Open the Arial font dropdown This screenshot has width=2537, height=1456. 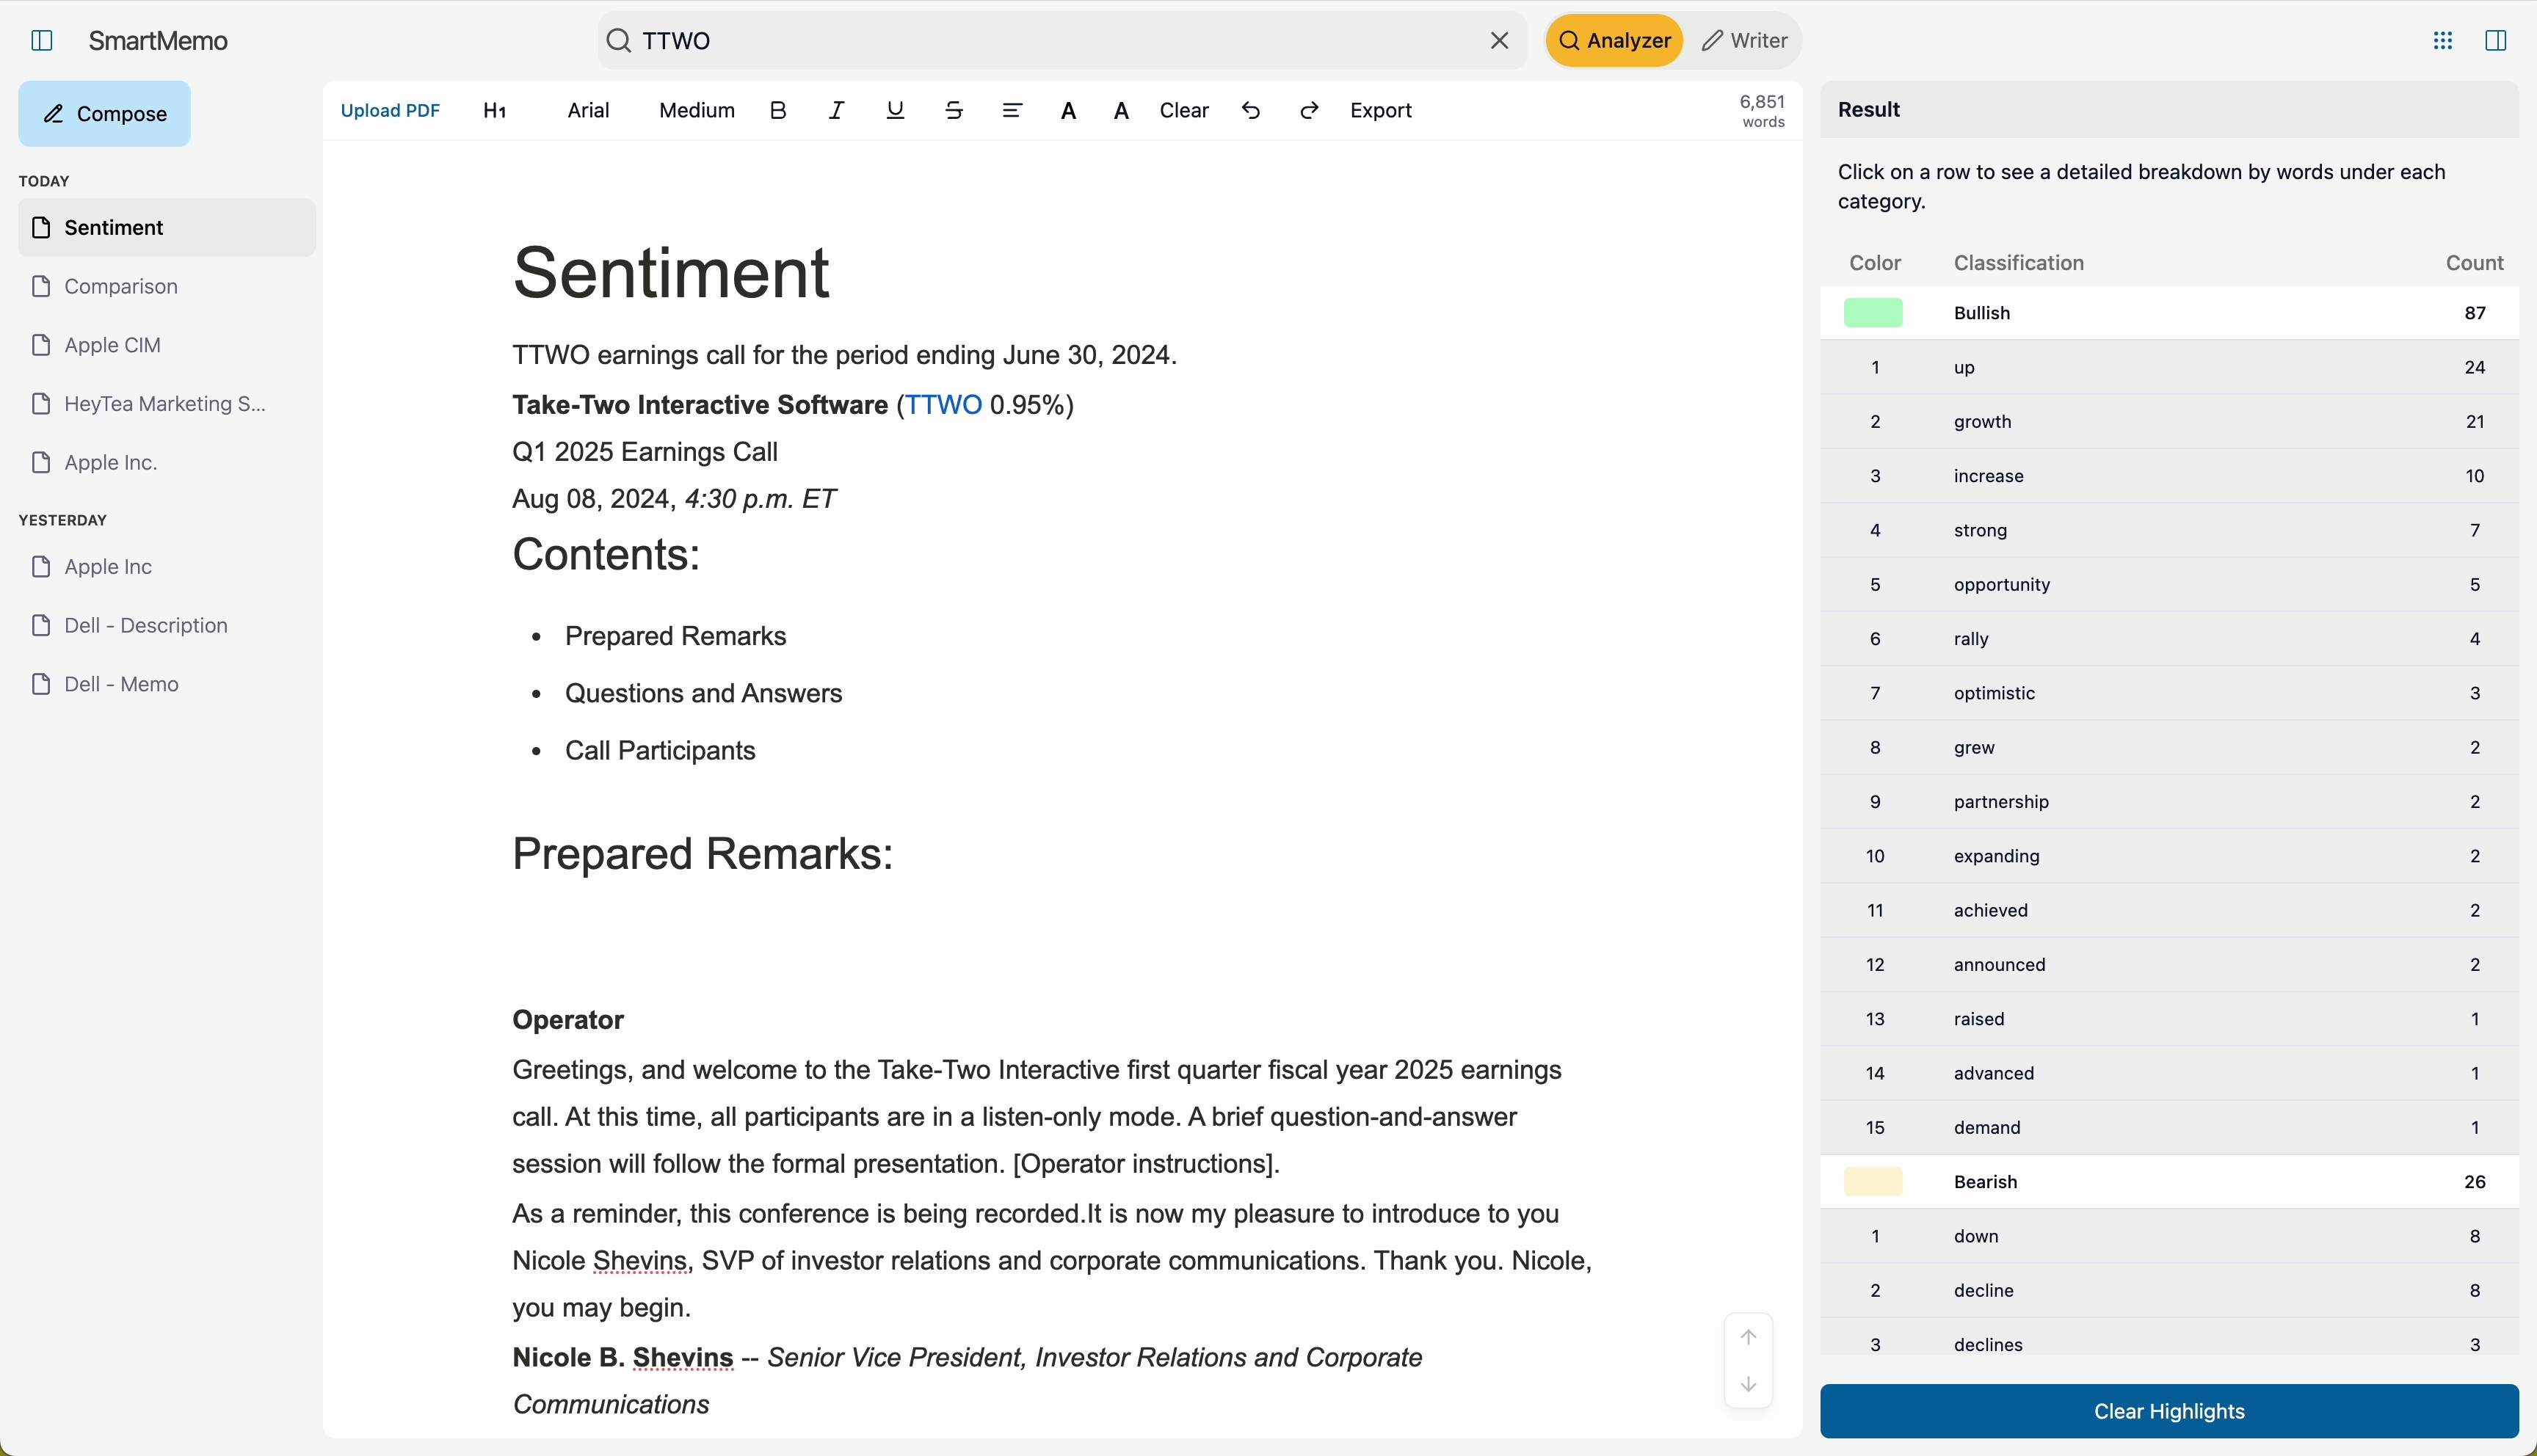pos(588,110)
